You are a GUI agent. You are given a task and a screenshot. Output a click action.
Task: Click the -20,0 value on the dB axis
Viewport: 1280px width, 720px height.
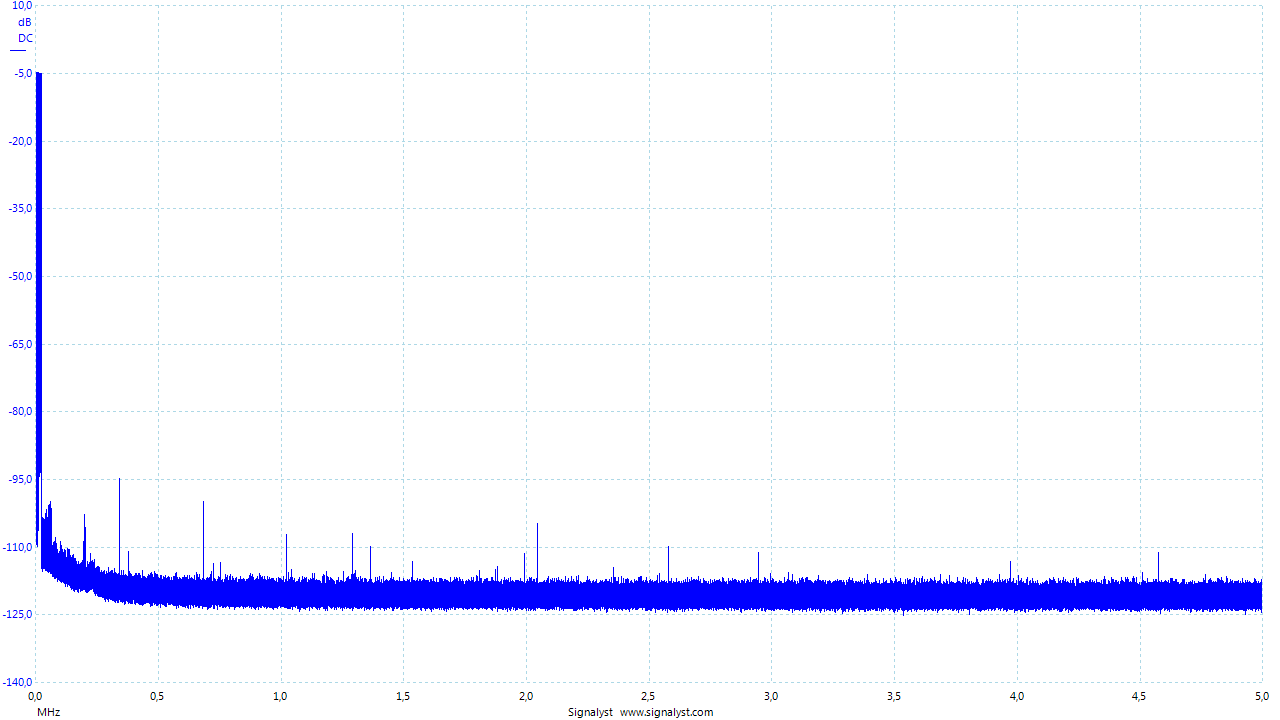(20, 141)
